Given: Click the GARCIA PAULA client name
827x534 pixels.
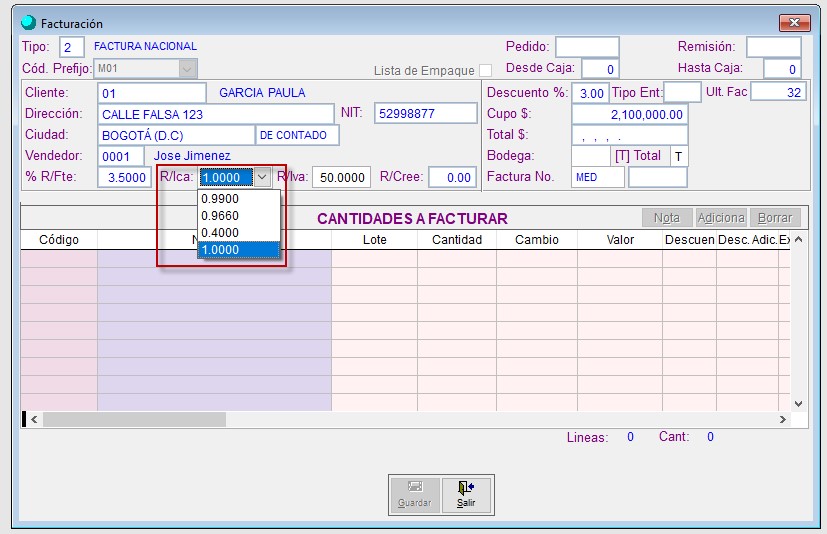Looking at the screenshot, I should pos(262,92).
